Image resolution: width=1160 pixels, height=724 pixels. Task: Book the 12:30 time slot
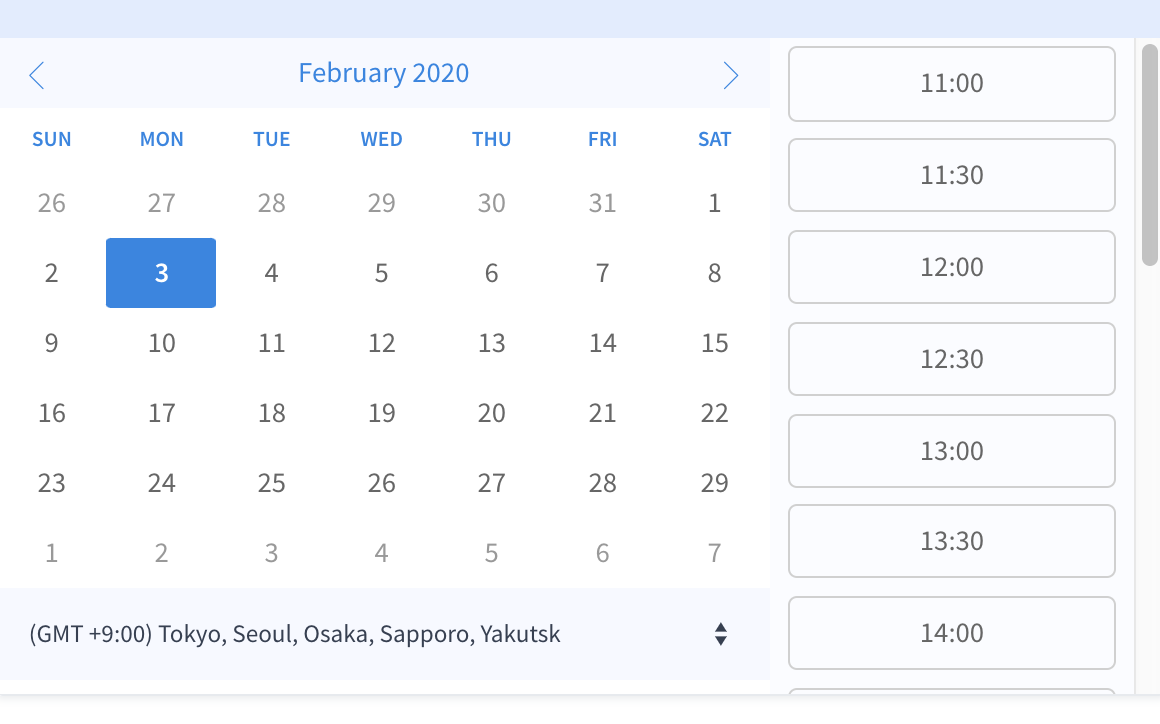click(x=951, y=359)
